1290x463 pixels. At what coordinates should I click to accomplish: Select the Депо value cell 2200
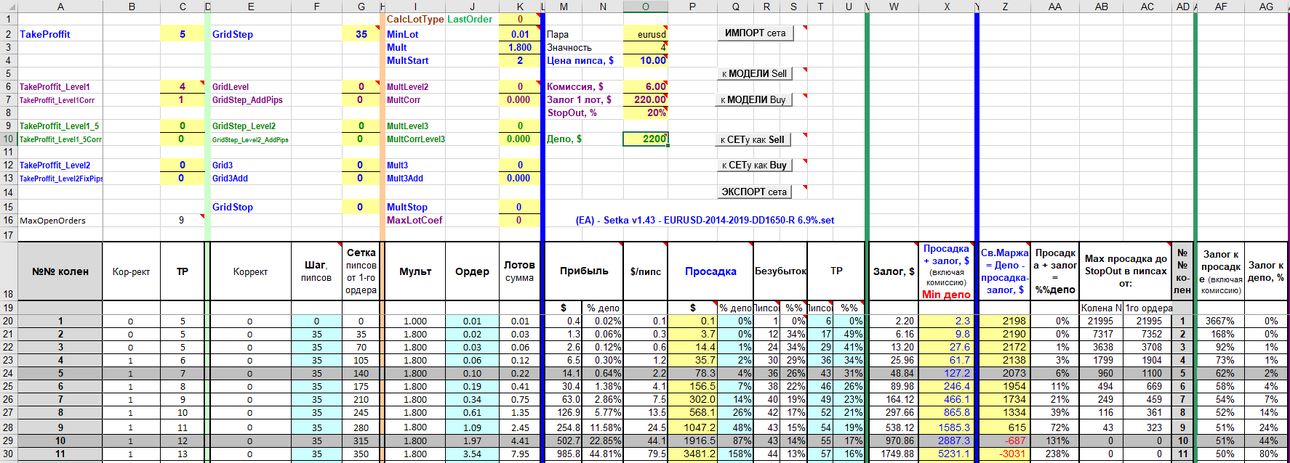tap(646, 139)
